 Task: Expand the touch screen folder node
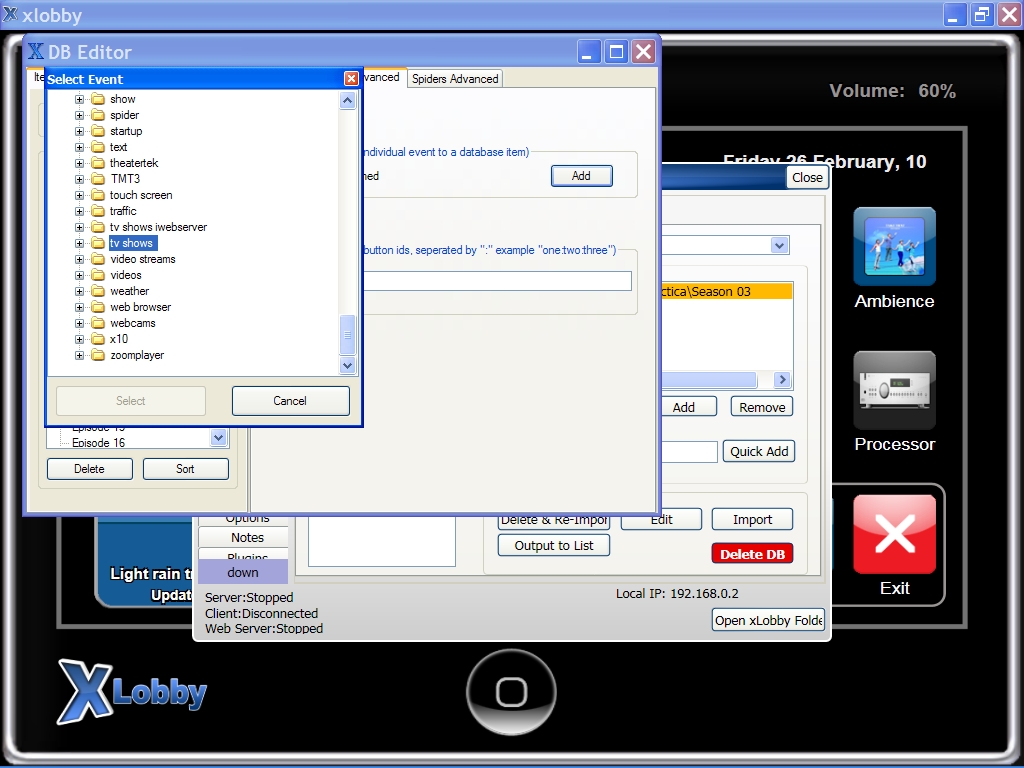[79, 195]
